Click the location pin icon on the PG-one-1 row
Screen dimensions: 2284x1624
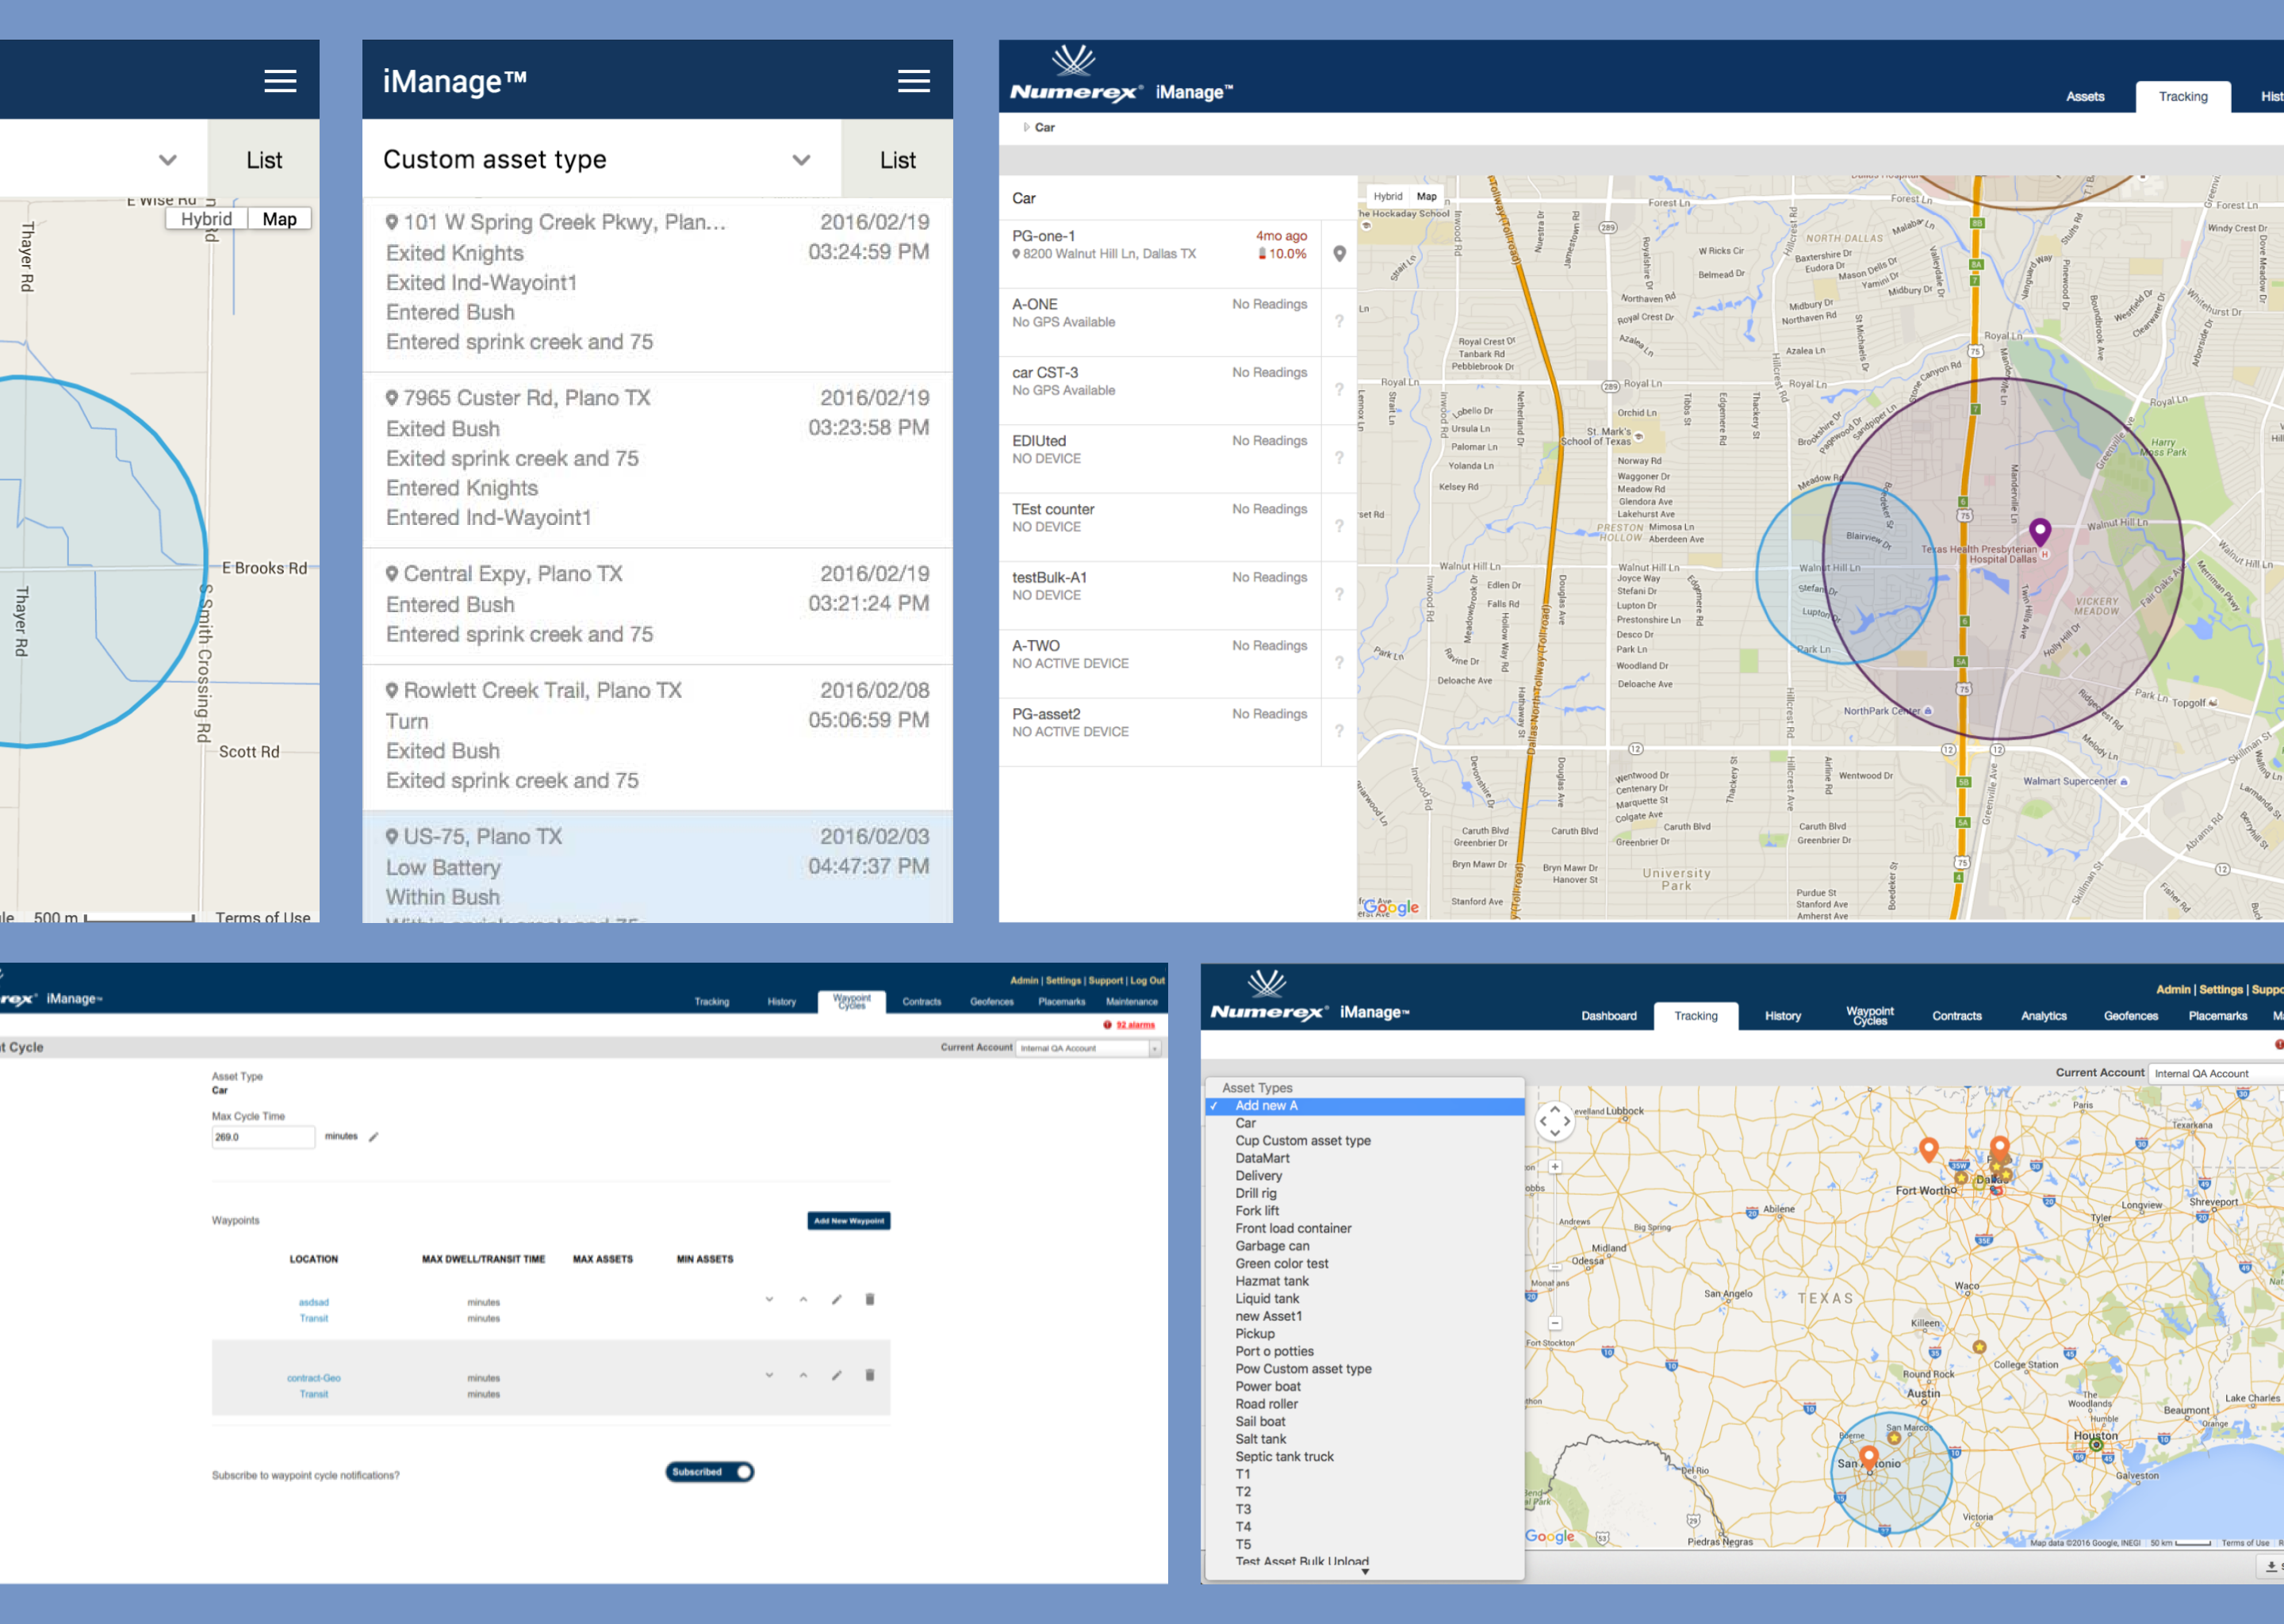tap(1339, 254)
